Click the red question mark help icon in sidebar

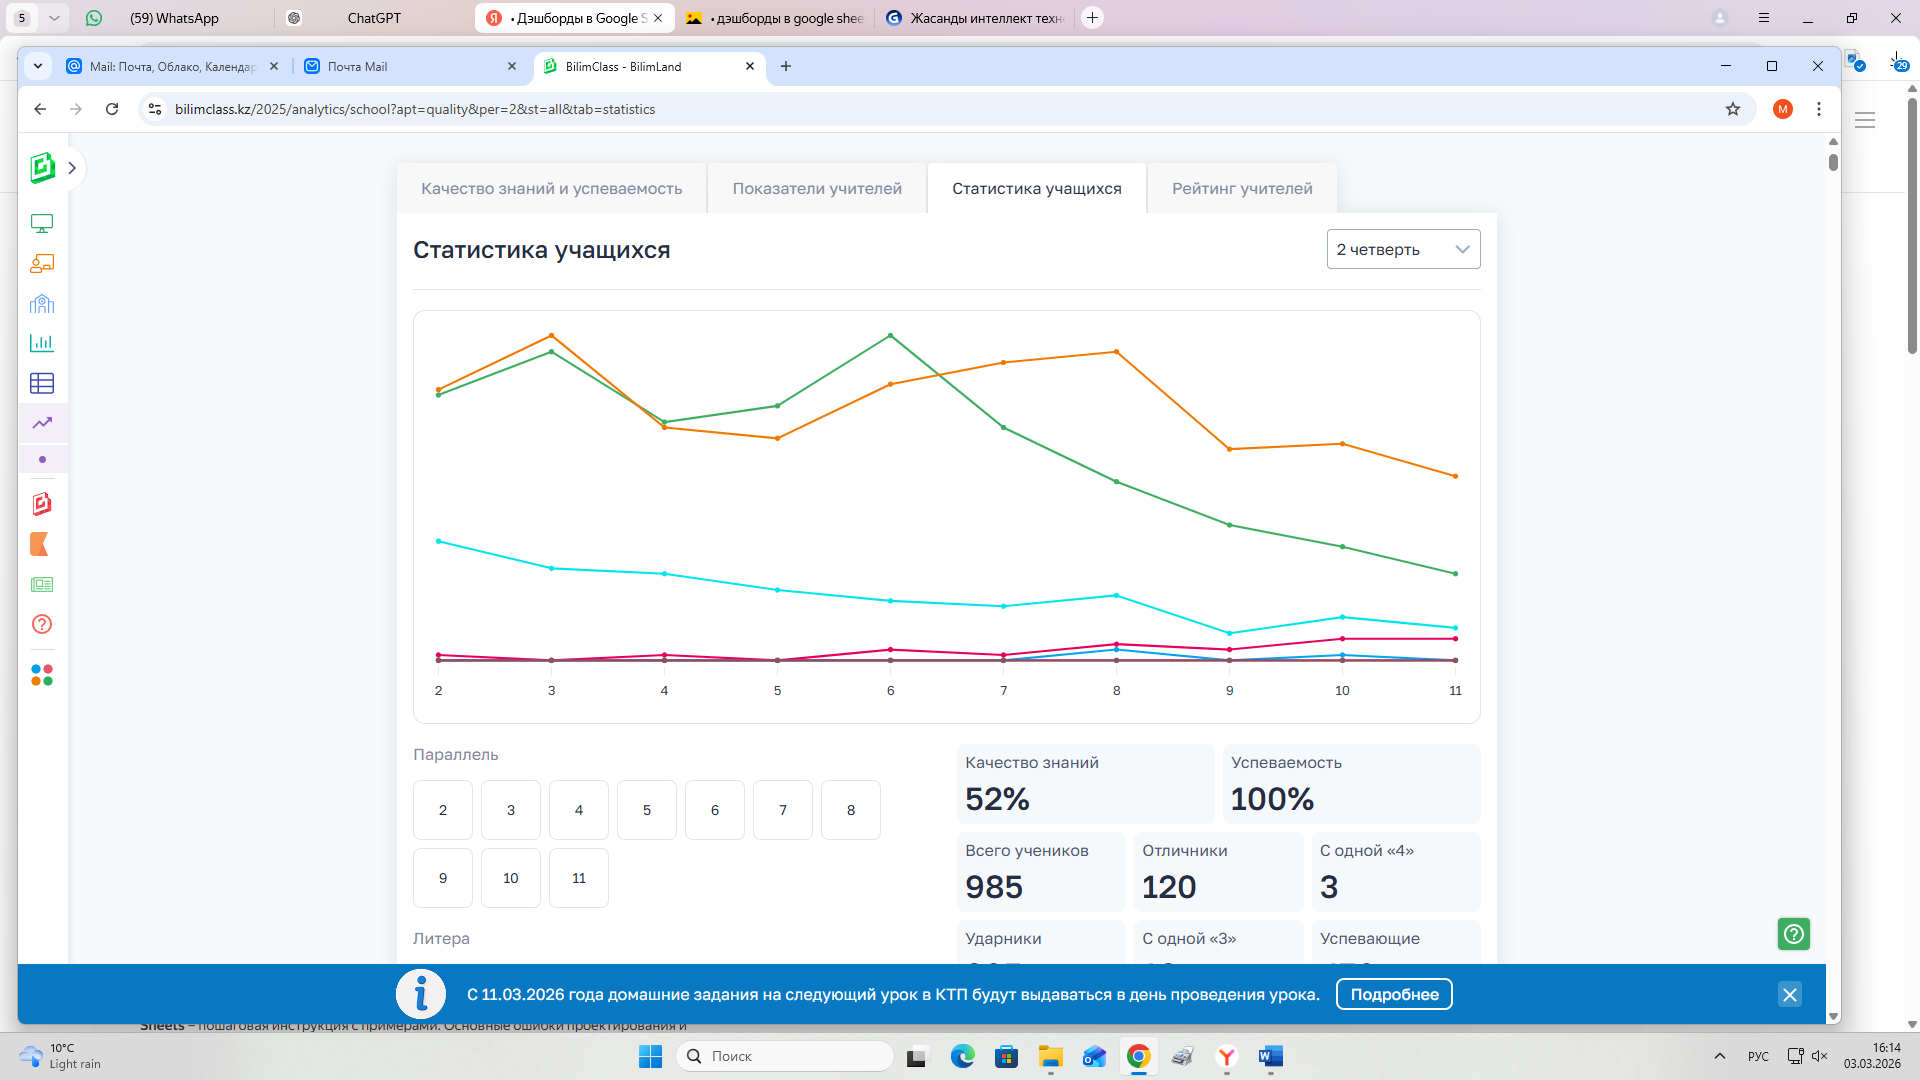(x=42, y=624)
